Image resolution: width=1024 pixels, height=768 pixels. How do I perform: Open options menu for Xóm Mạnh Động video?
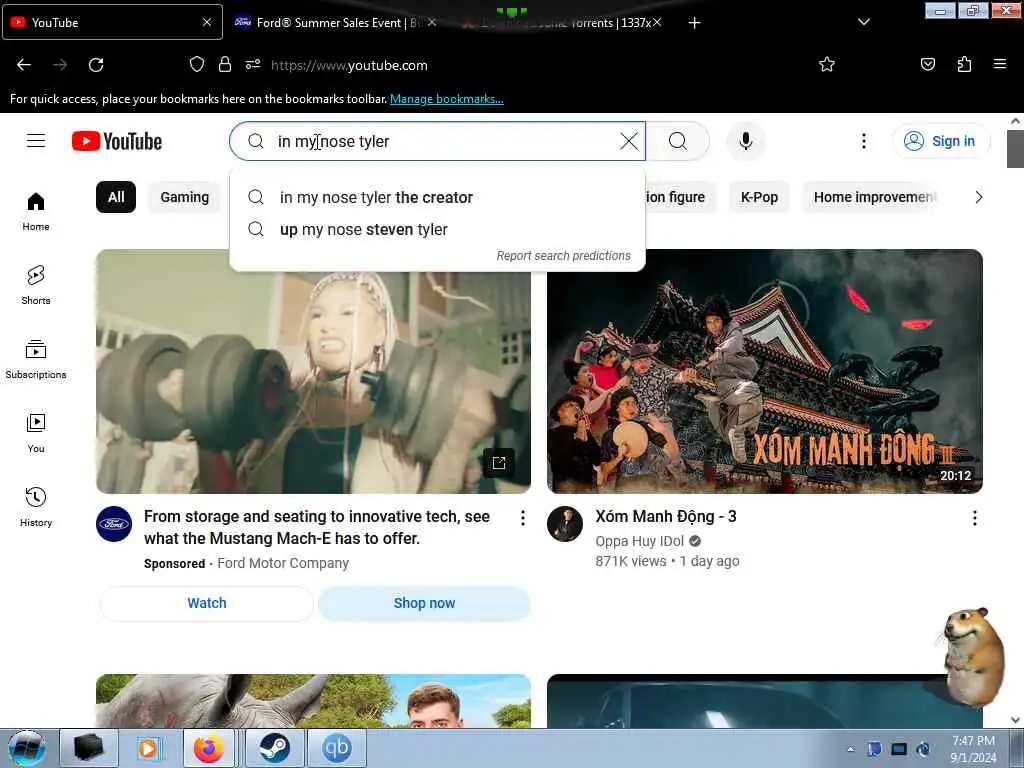coord(974,518)
